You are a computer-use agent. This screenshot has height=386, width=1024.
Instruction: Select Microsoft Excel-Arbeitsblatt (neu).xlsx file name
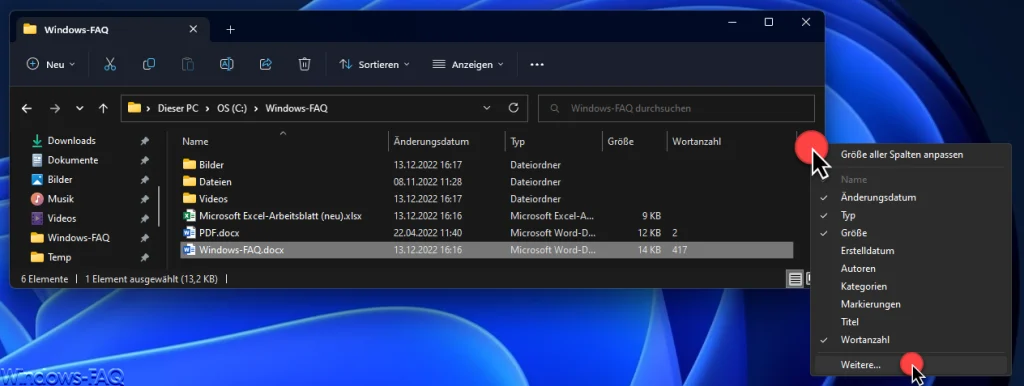tap(280, 216)
